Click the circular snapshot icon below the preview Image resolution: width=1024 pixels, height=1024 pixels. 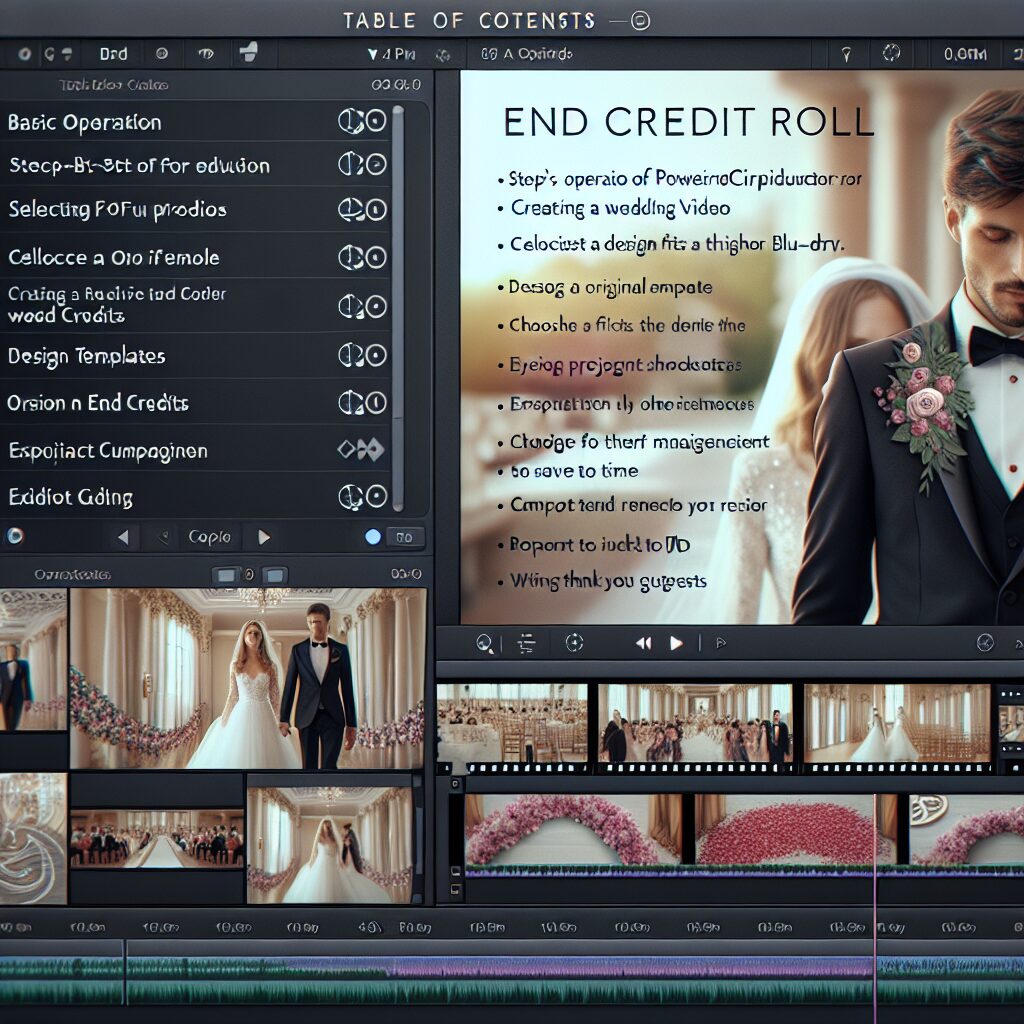pyautogui.click(x=574, y=643)
